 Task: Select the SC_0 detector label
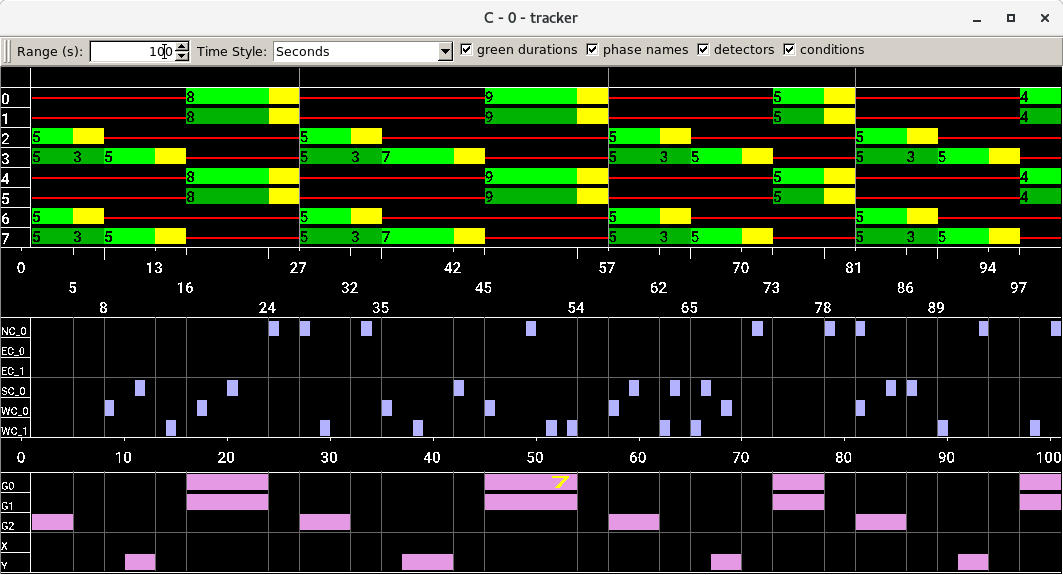click(x=14, y=391)
